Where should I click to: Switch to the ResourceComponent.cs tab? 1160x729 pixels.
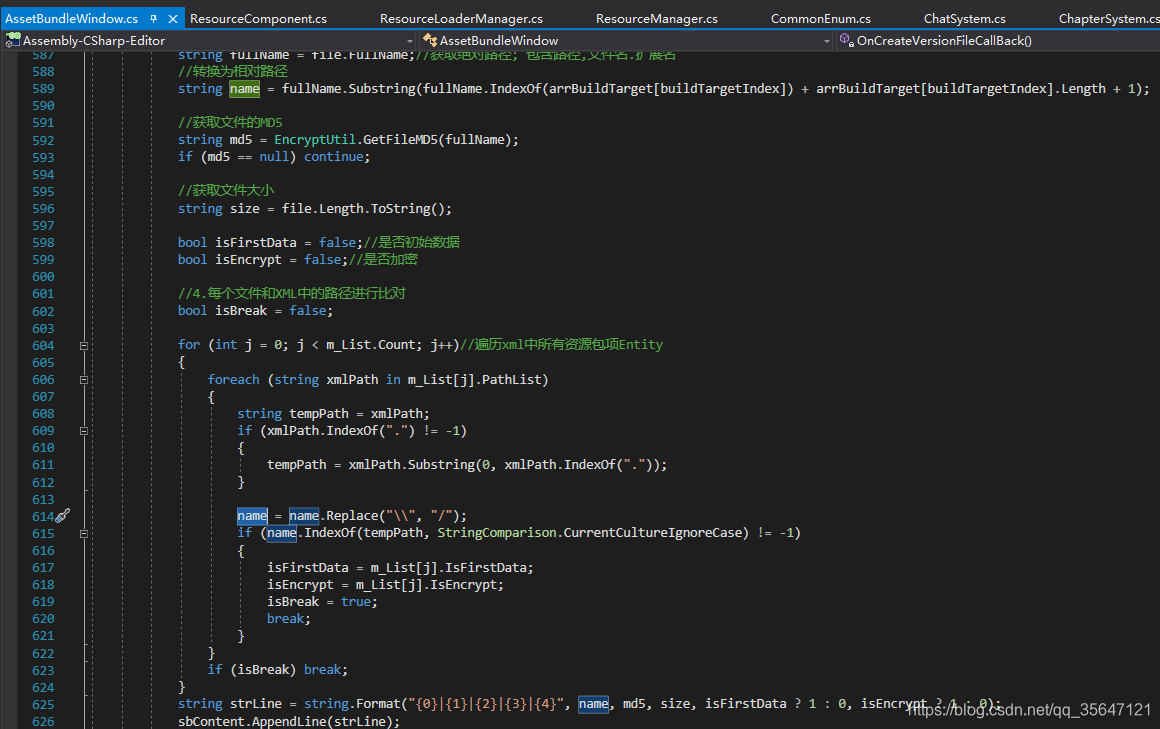[x=258, y=19]
